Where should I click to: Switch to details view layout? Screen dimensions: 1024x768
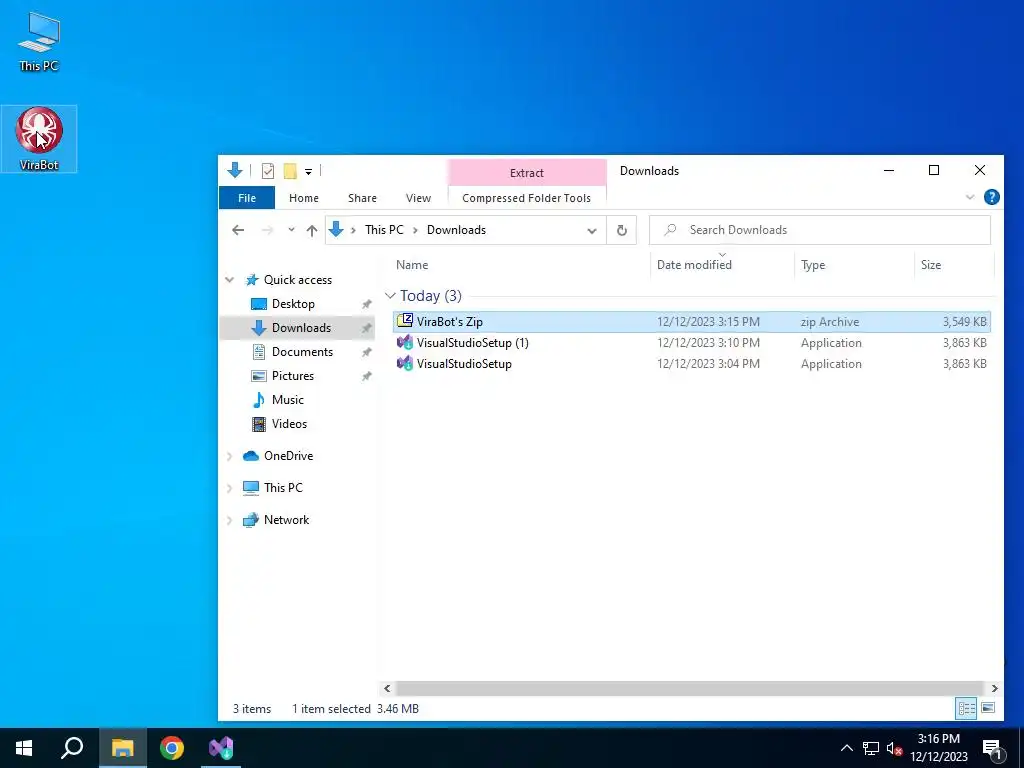pos(967,708)
